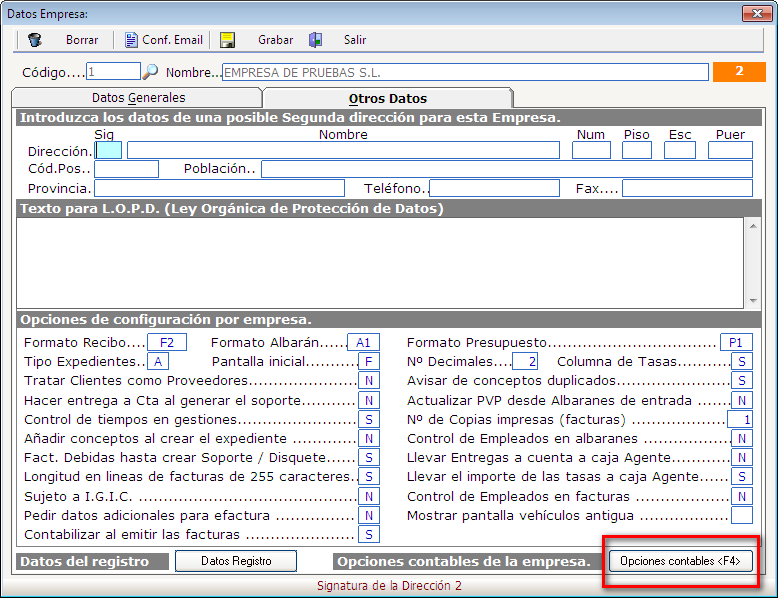Toggle Columna de Tasas S field
The image size is (778, 598).
click(x=742, y=361)
